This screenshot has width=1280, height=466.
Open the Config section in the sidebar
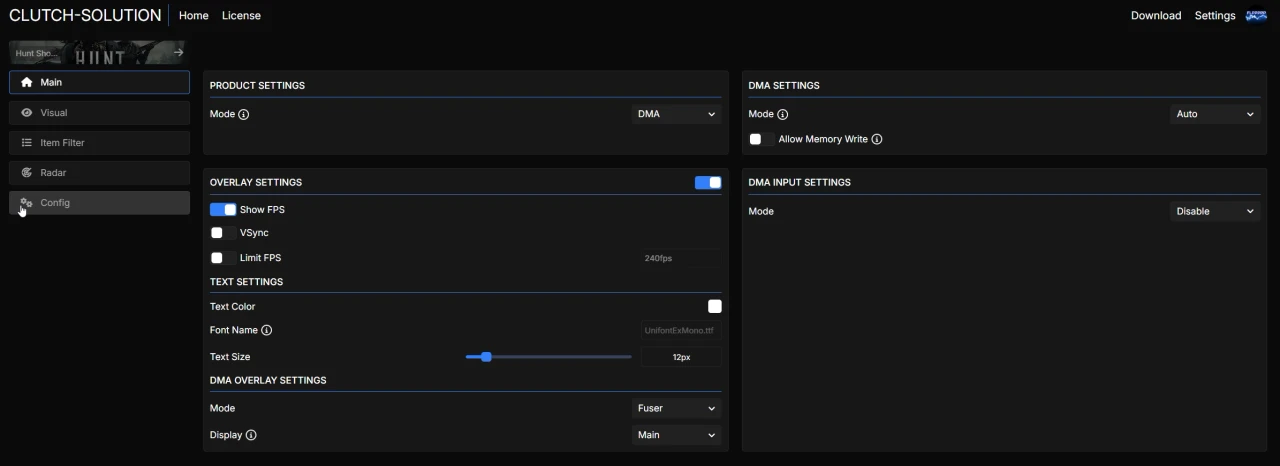point(99,203)
